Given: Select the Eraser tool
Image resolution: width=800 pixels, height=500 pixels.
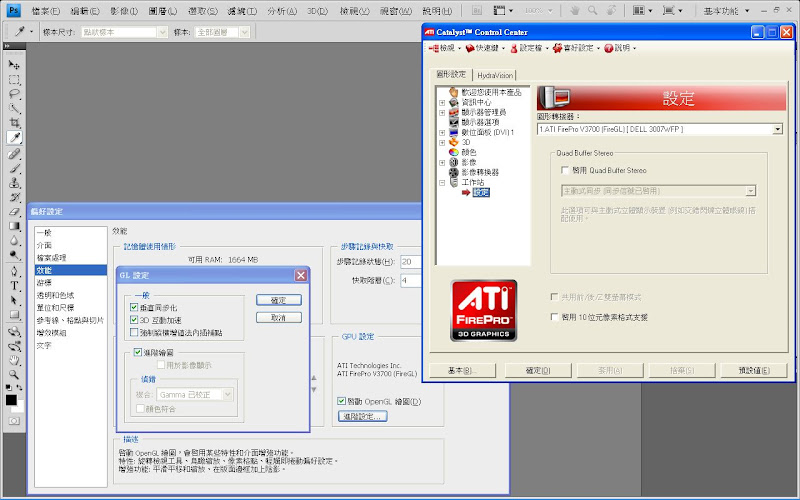Looking at the screenshot, I should [14, 211].
